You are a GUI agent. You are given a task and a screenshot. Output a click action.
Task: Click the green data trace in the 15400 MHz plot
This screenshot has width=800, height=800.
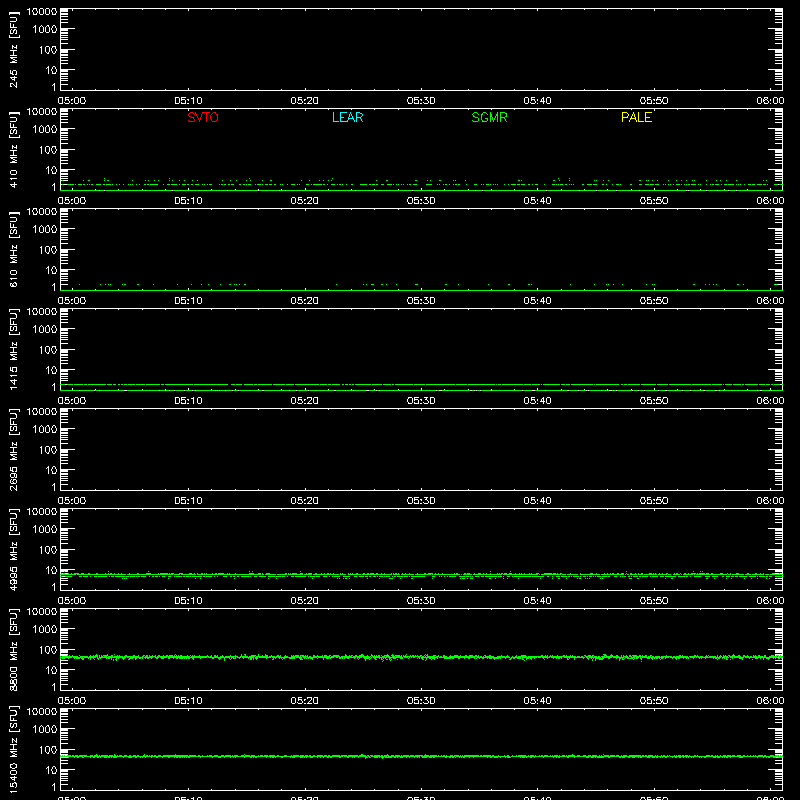pyautogui.click(x=421, y=756)
